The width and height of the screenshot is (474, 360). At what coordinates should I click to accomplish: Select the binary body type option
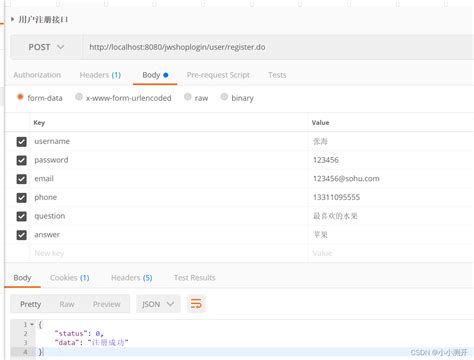pyautogui.click(x=224, y=97)
